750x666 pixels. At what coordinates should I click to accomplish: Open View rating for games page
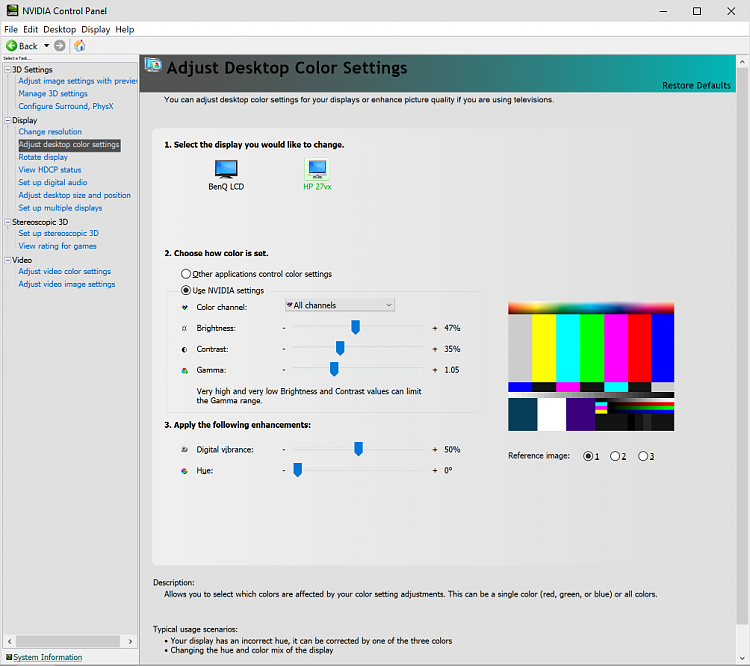pos(57,246)
